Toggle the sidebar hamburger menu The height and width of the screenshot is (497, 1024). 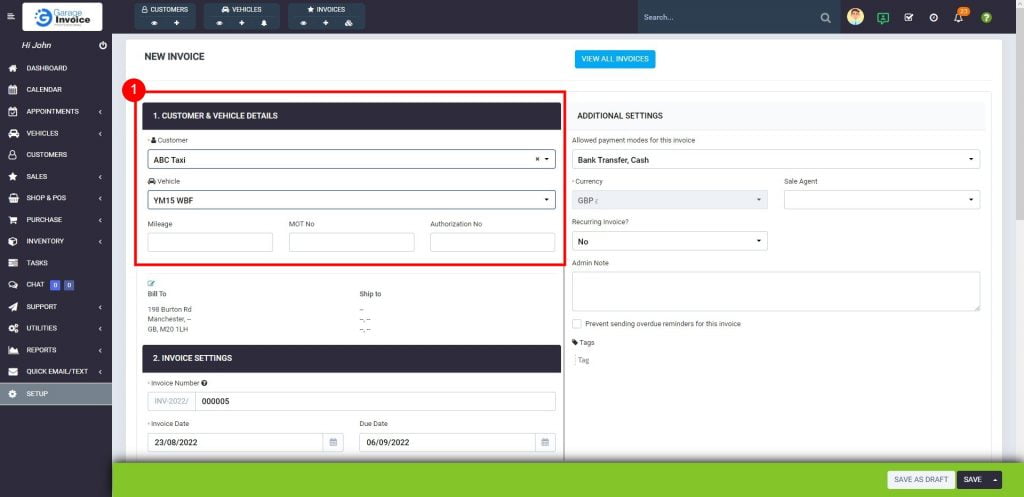click(10, 16)
